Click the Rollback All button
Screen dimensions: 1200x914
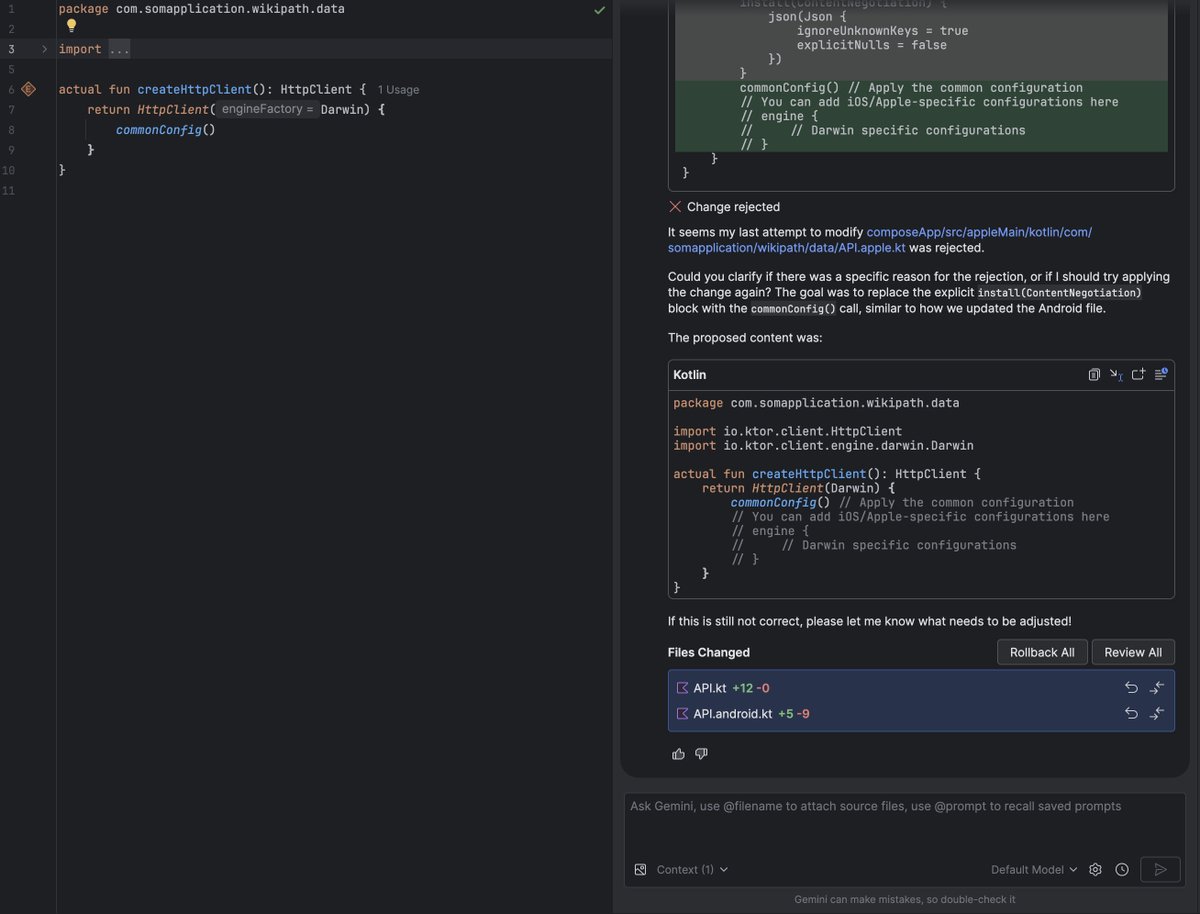(x=1042, y=651)
